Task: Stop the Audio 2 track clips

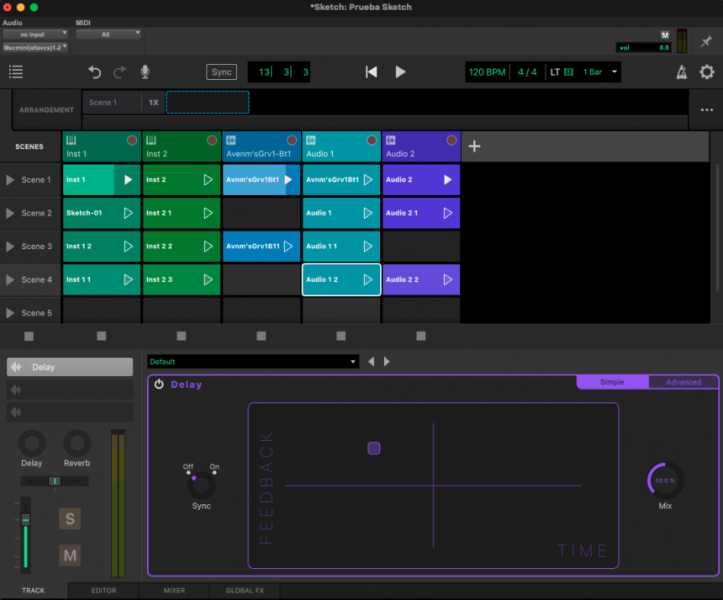Action: pos(421,336)
